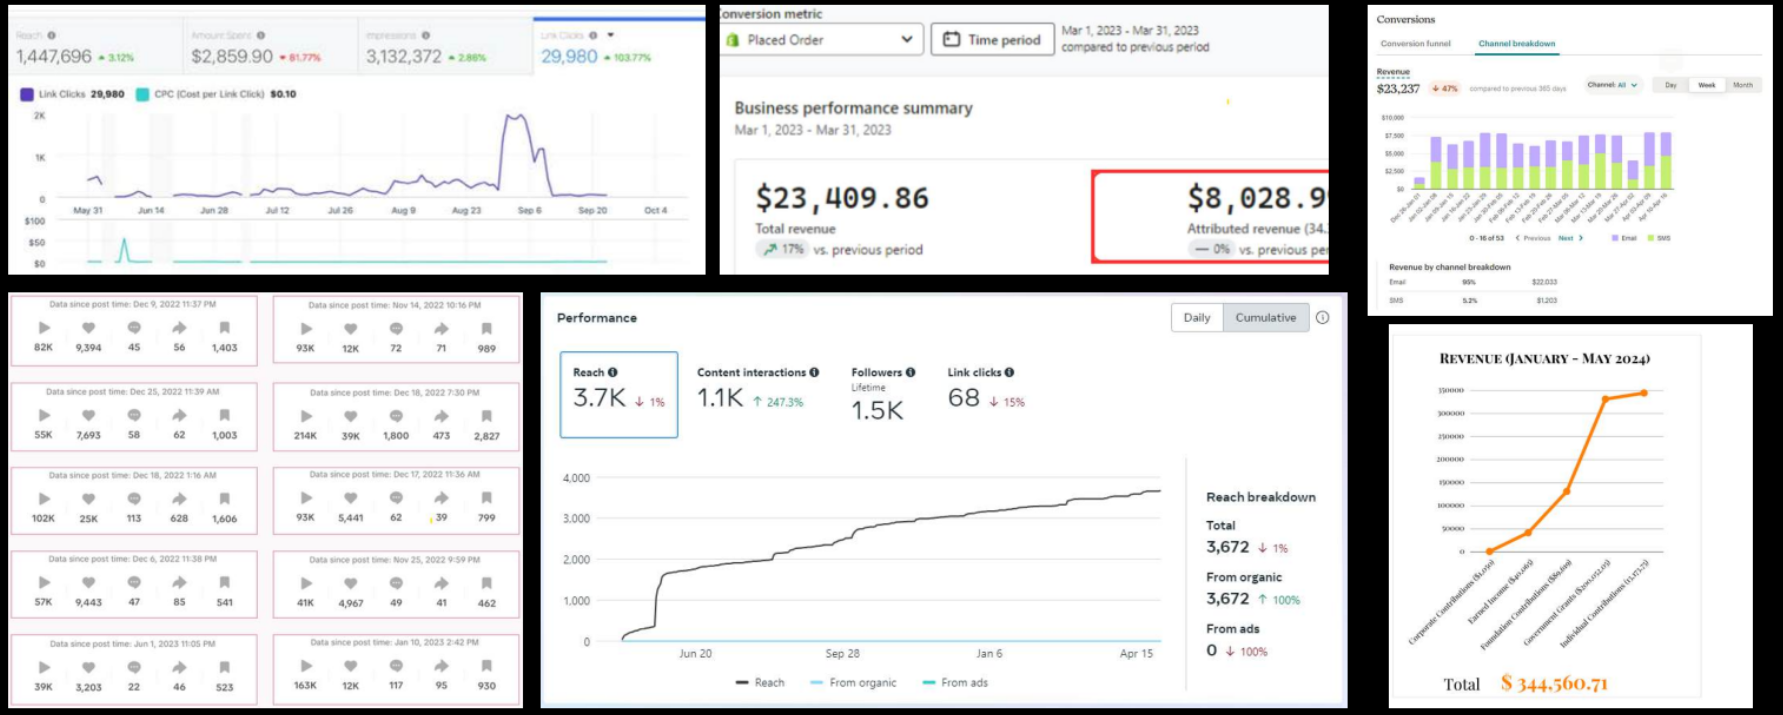This screenshot has width=1783, height=715.
Task: Select Week granularity in Conversions chart
Action: [1706, 85]
